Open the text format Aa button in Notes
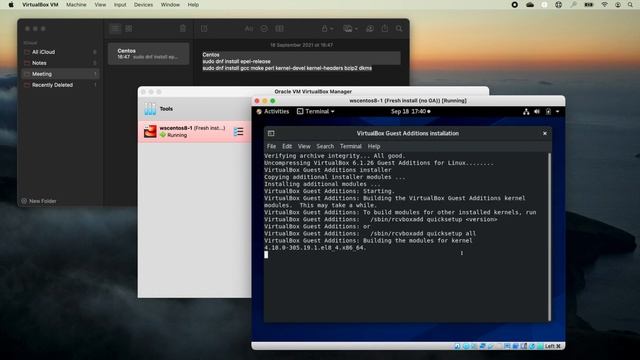Screen dimensions: 640x360 (249, 29)
